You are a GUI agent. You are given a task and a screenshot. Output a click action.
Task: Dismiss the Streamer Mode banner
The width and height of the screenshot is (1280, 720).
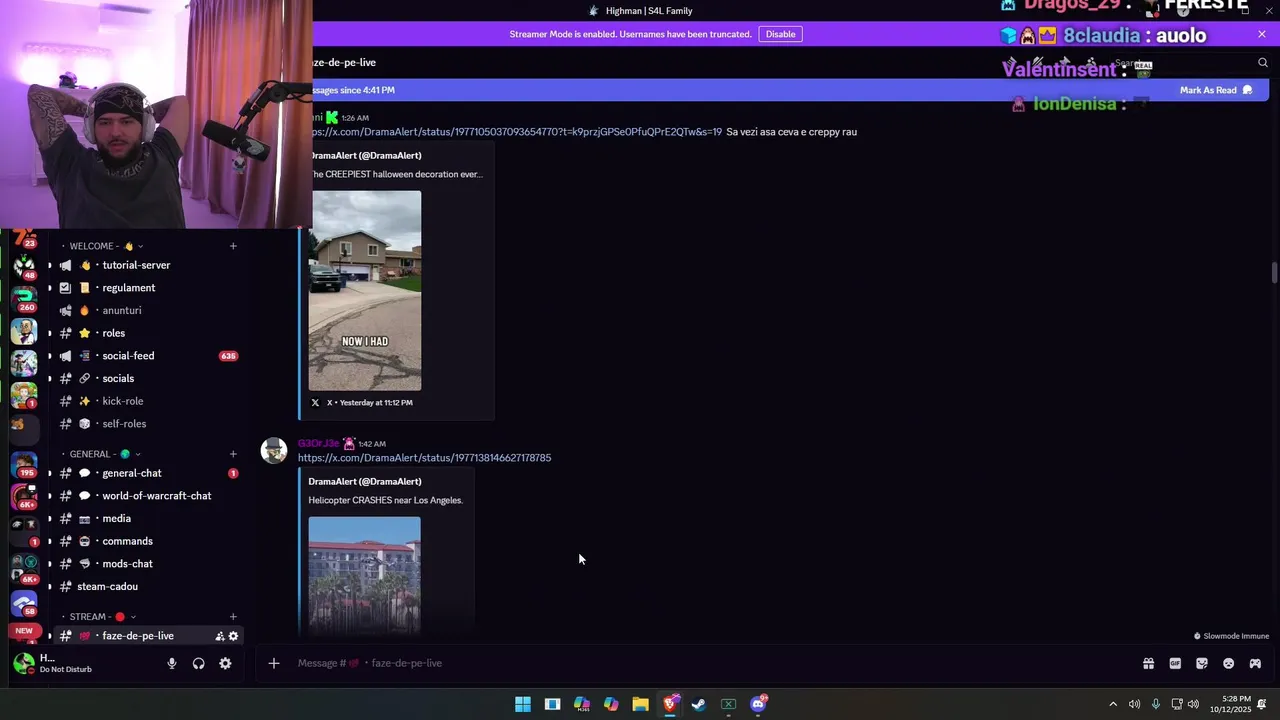[x=1262, y=34]
